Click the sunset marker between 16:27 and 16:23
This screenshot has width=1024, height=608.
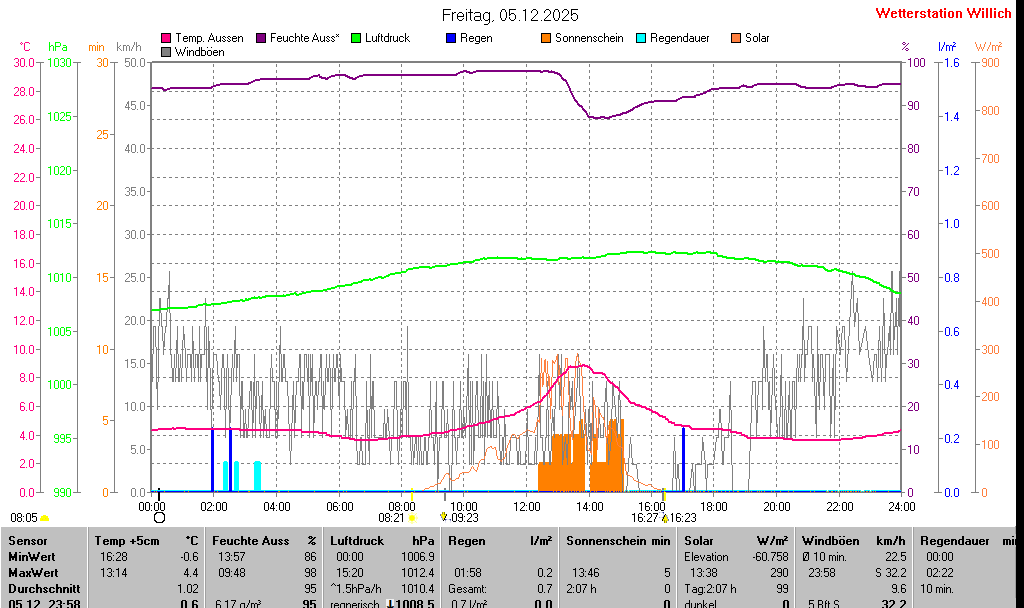[x=665, y=518]
